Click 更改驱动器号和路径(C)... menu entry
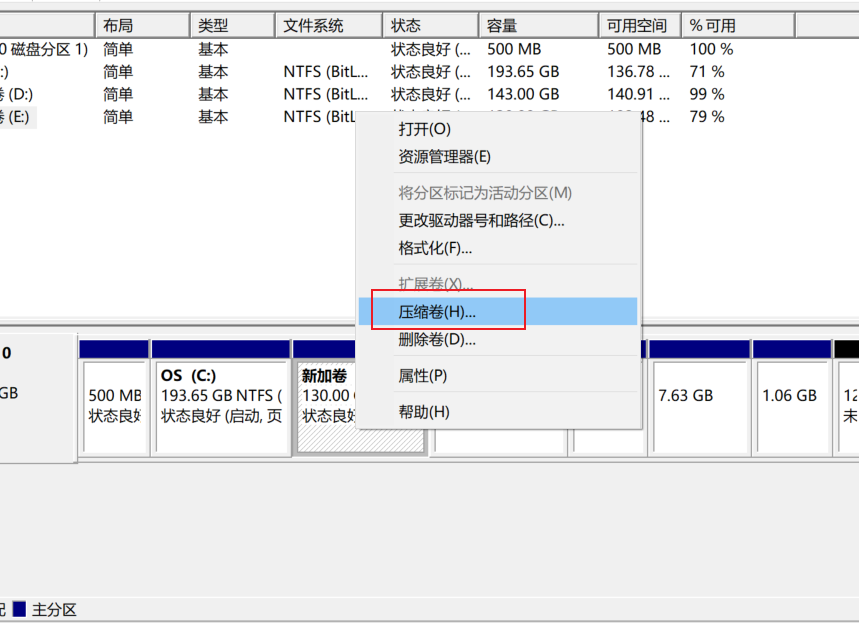Screen dimensions: 859x623 [497, 220]
